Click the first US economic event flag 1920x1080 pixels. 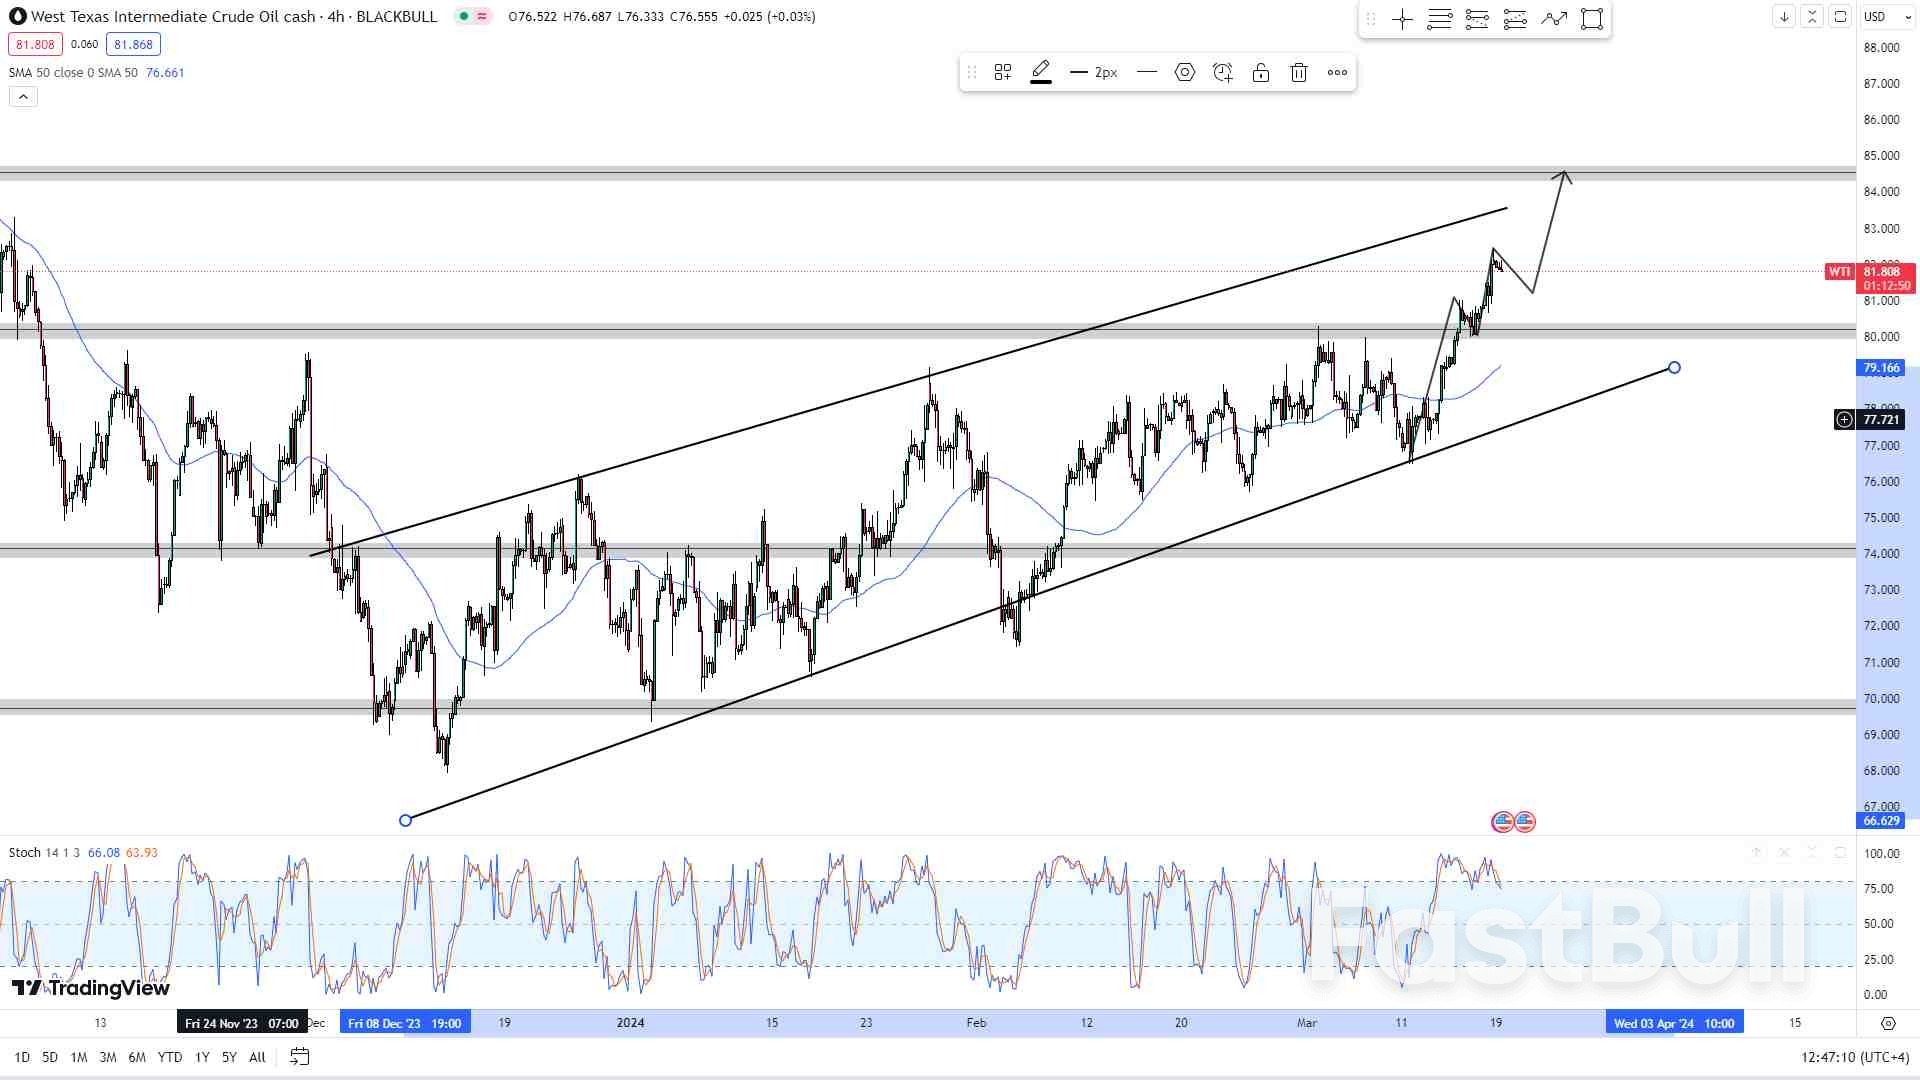coord(1502,822)
